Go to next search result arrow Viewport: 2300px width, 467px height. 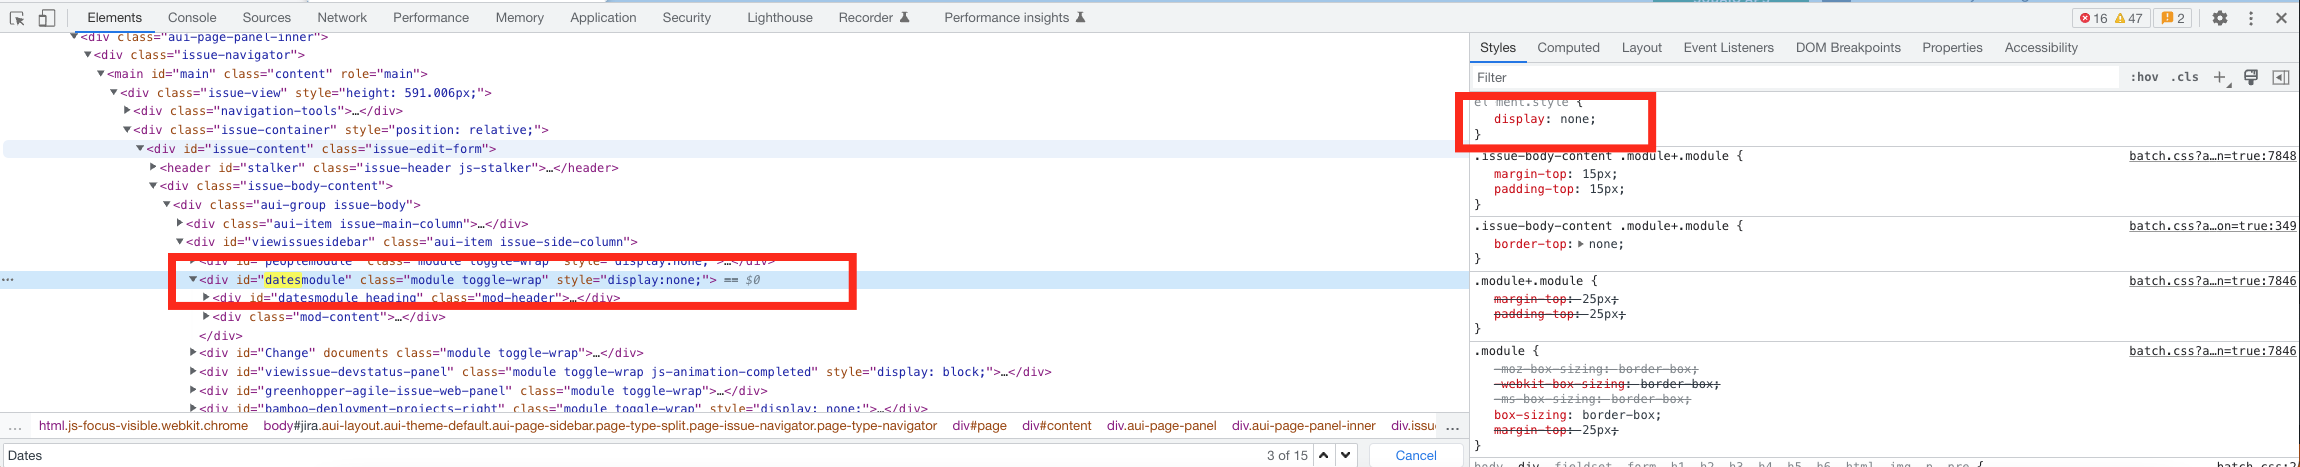coord(1346,455)
